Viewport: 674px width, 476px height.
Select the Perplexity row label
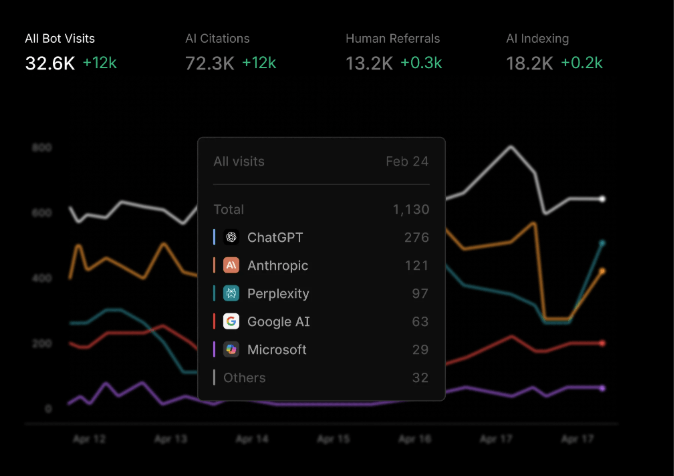[278, 294]
